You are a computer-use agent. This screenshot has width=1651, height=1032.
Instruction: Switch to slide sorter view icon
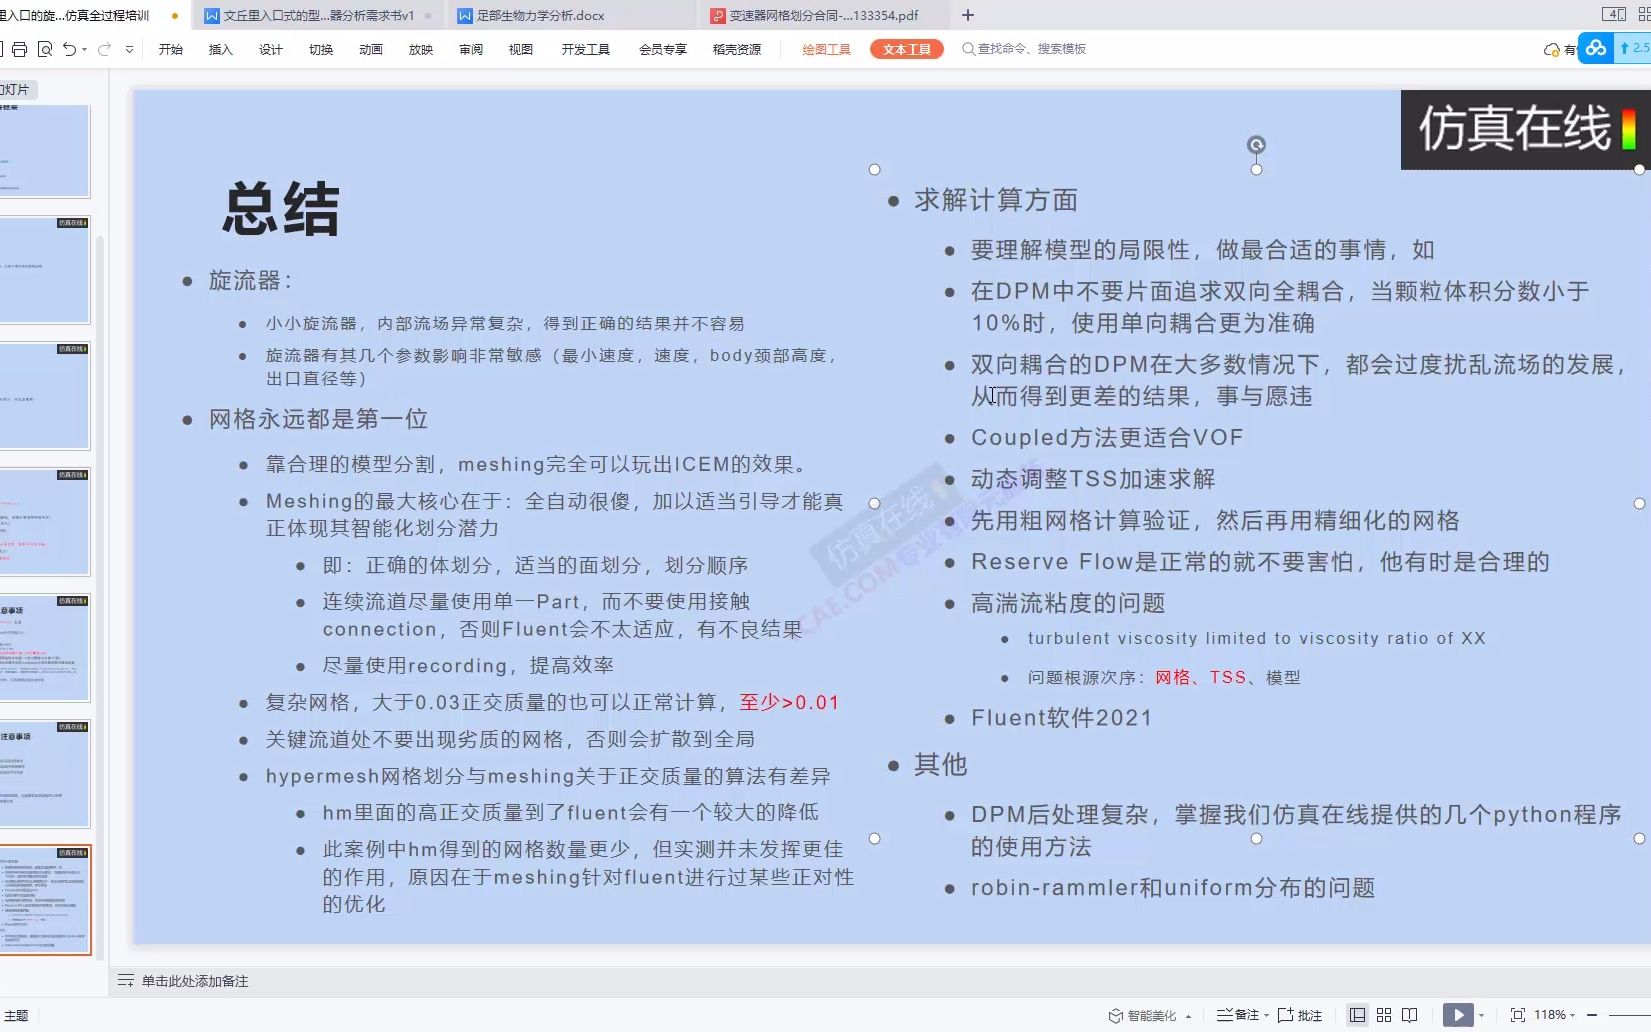1384,1015
